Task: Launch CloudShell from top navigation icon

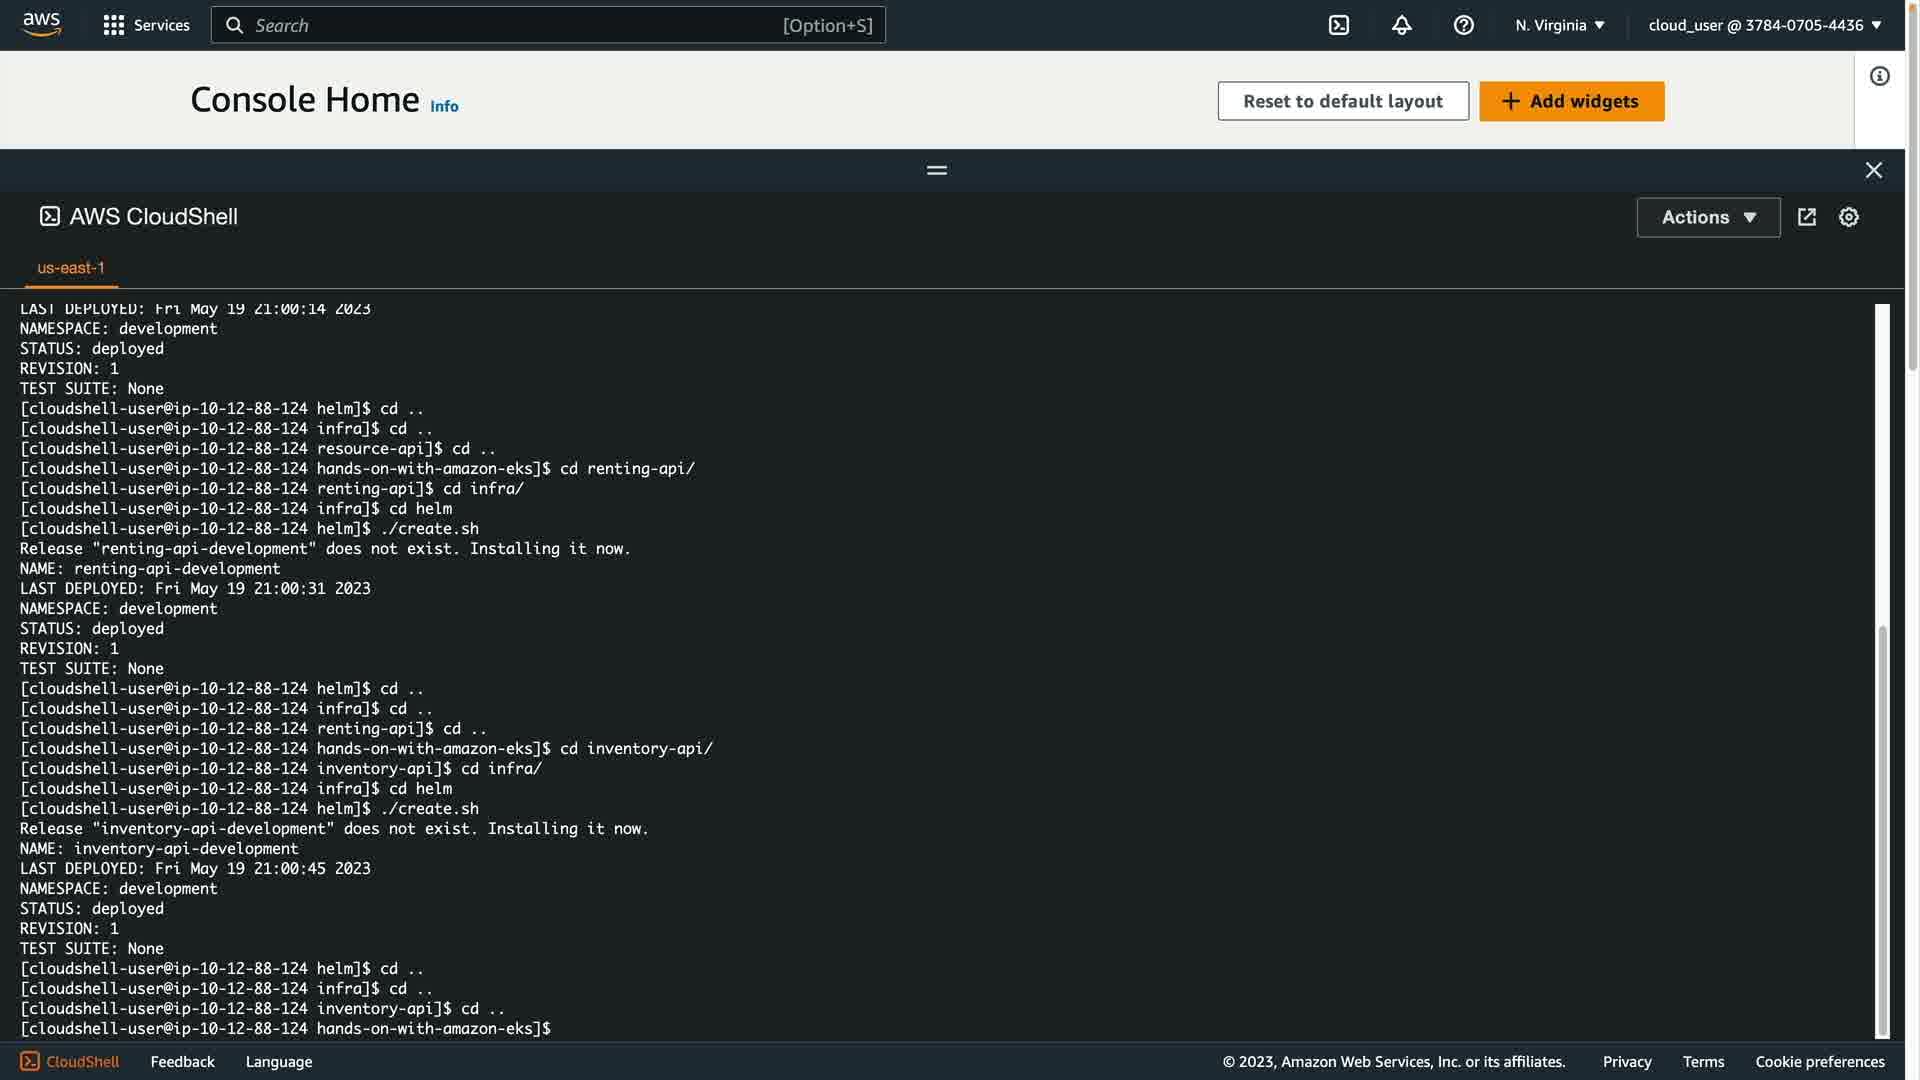Action: point(1339,25)
